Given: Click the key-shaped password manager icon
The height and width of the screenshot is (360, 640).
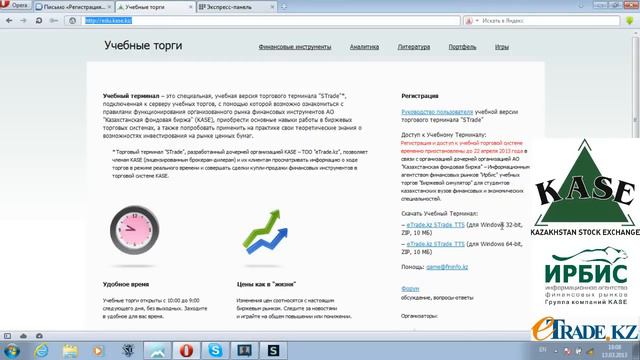Looking at the screenshot, I should click(x=53, y=20).
